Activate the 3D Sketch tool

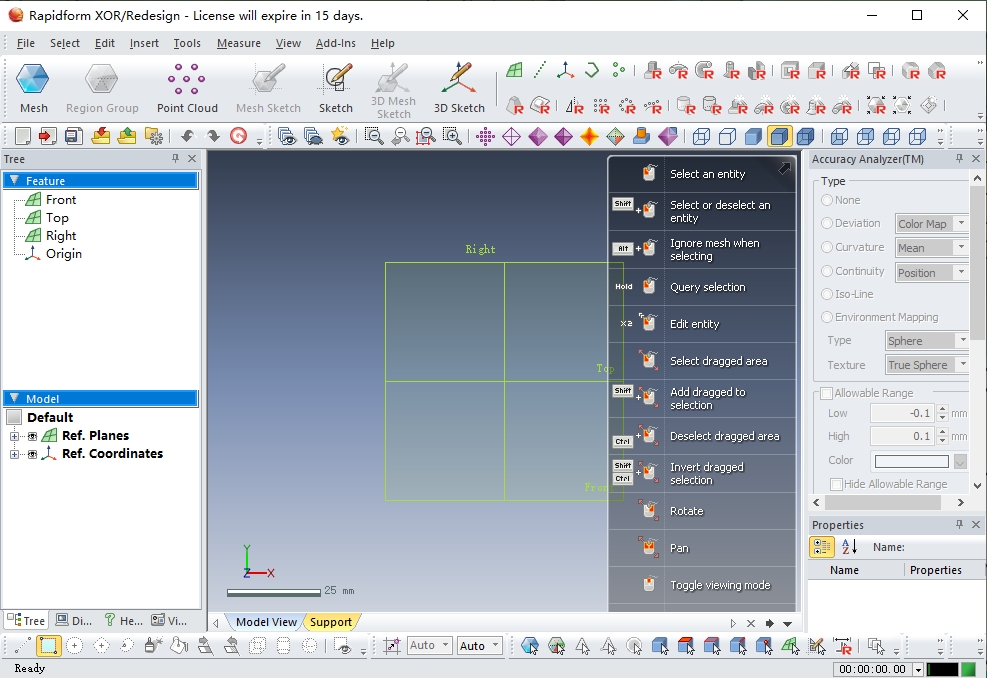[x=459, y=88]
